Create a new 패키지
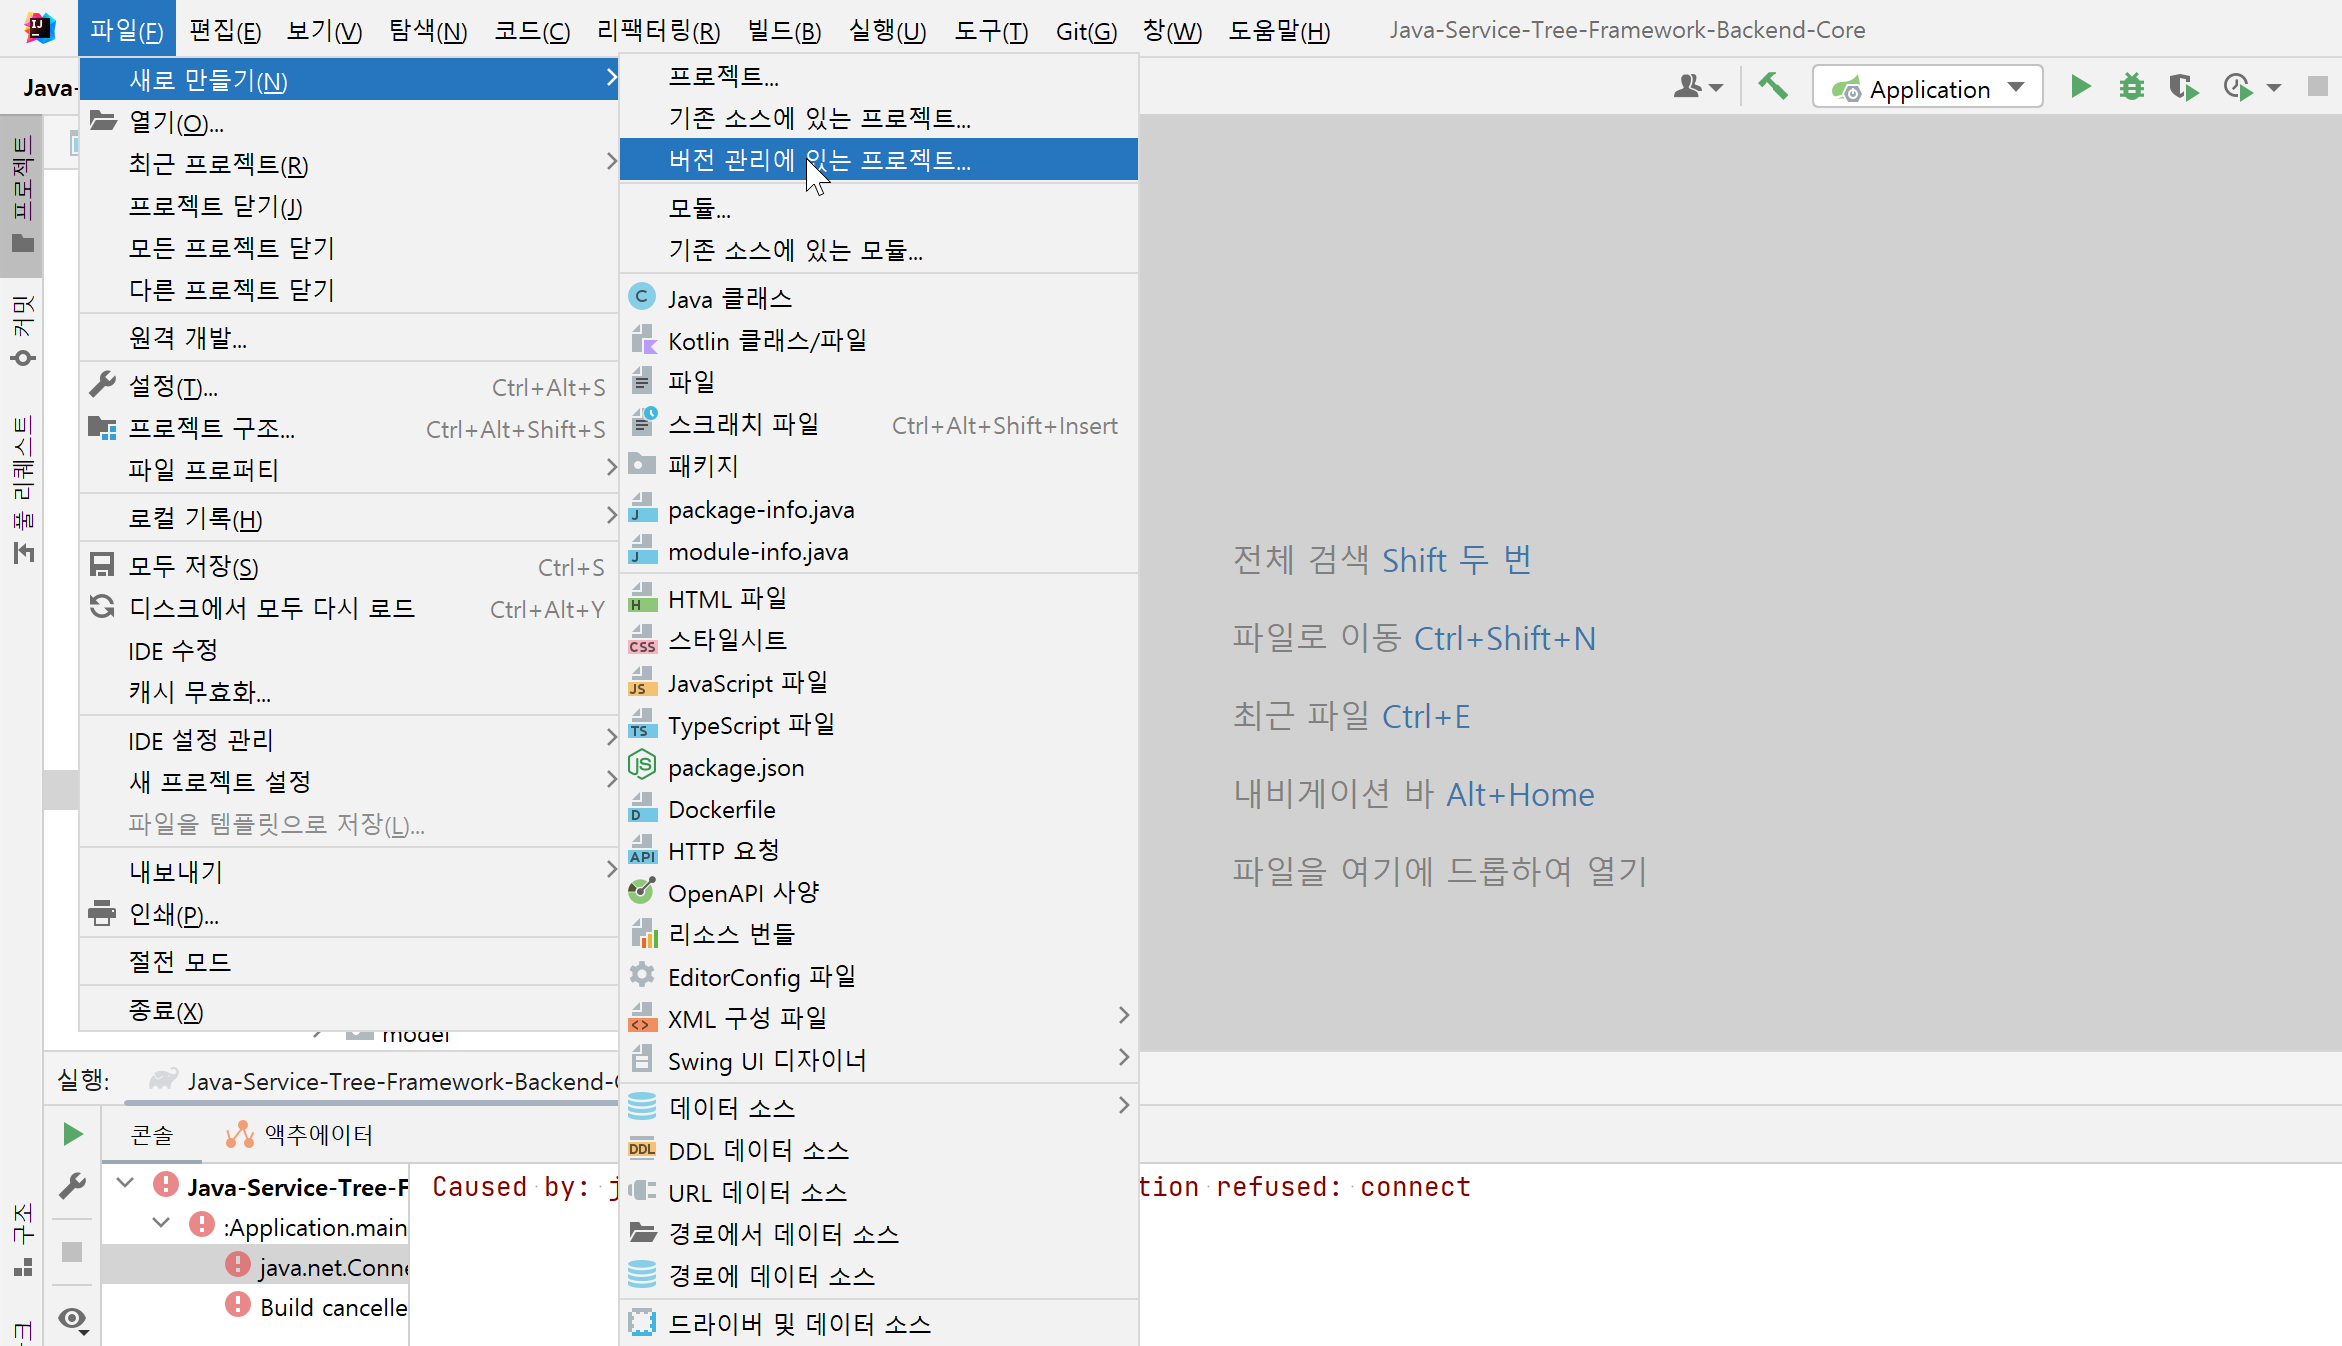The width and height of the screenshot is (2342, 1346). pyautogui.click(x=878, y=467)
